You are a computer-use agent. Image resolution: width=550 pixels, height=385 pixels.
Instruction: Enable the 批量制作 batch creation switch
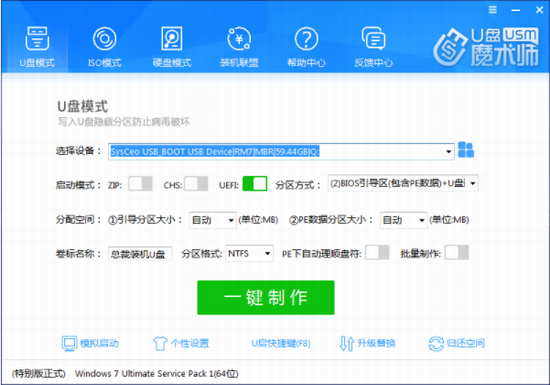pyautogui.click(x=457, y=253)
